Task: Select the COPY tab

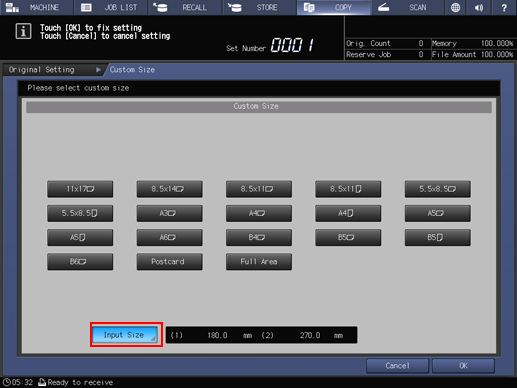Action: [334, 7]
